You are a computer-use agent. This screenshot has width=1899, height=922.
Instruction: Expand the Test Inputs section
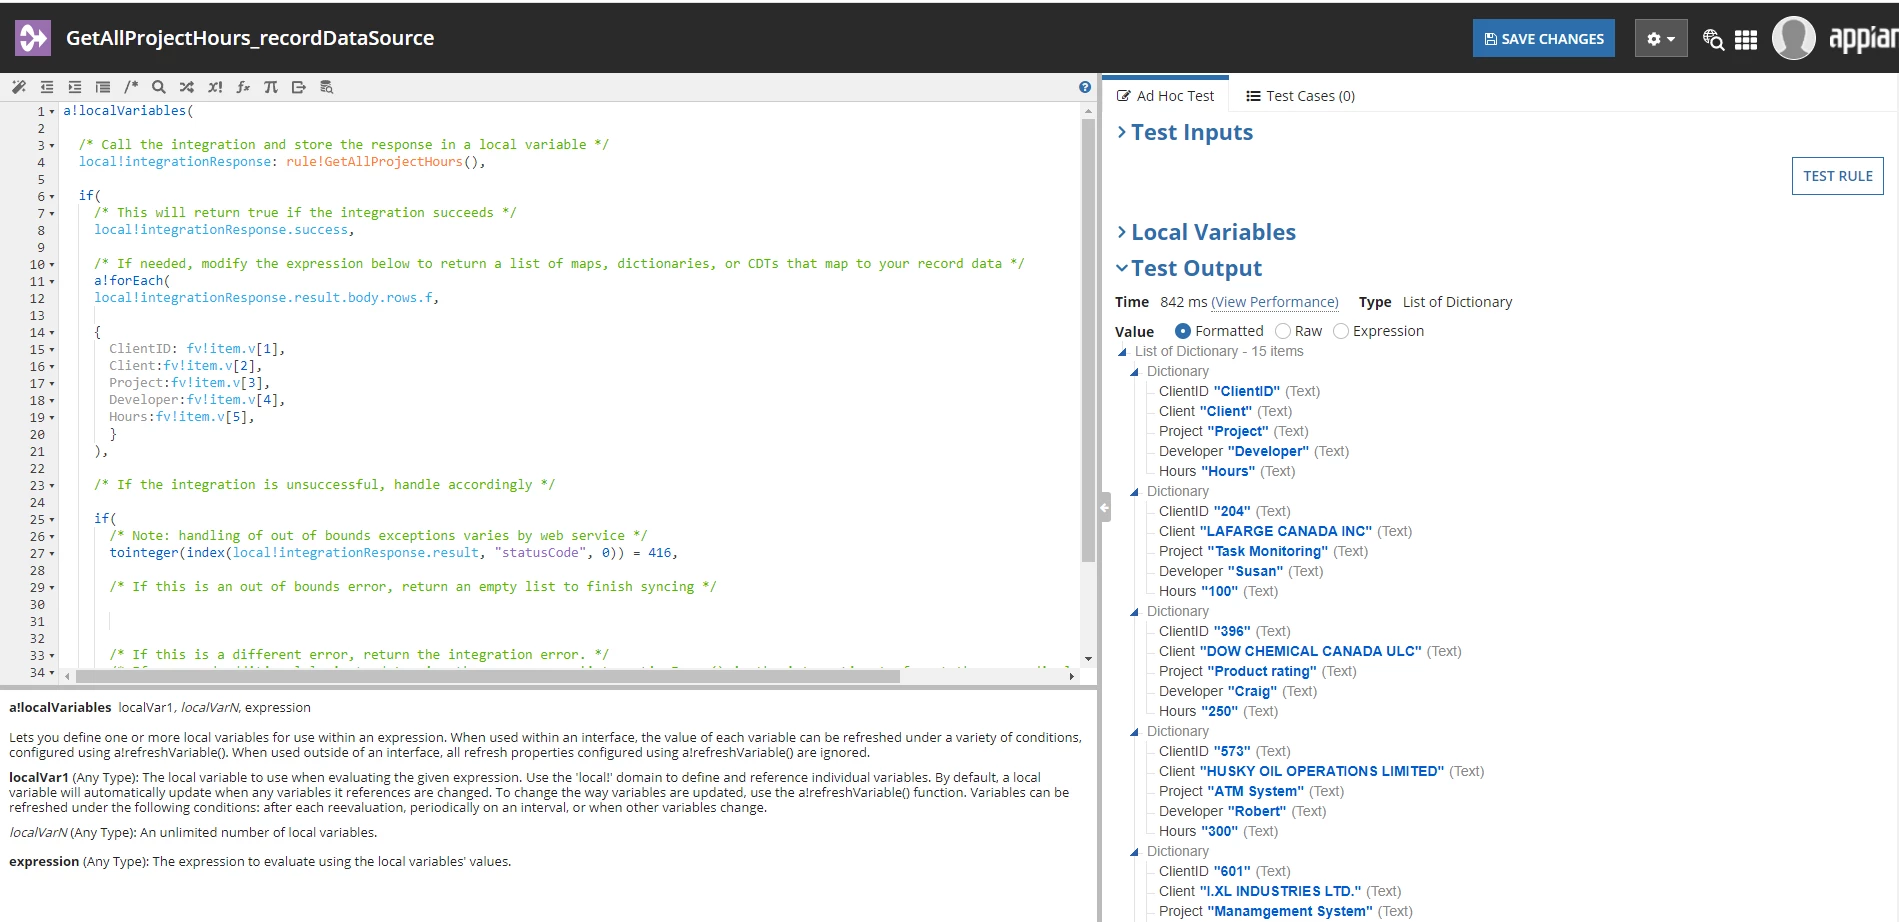click(1184, 132)
